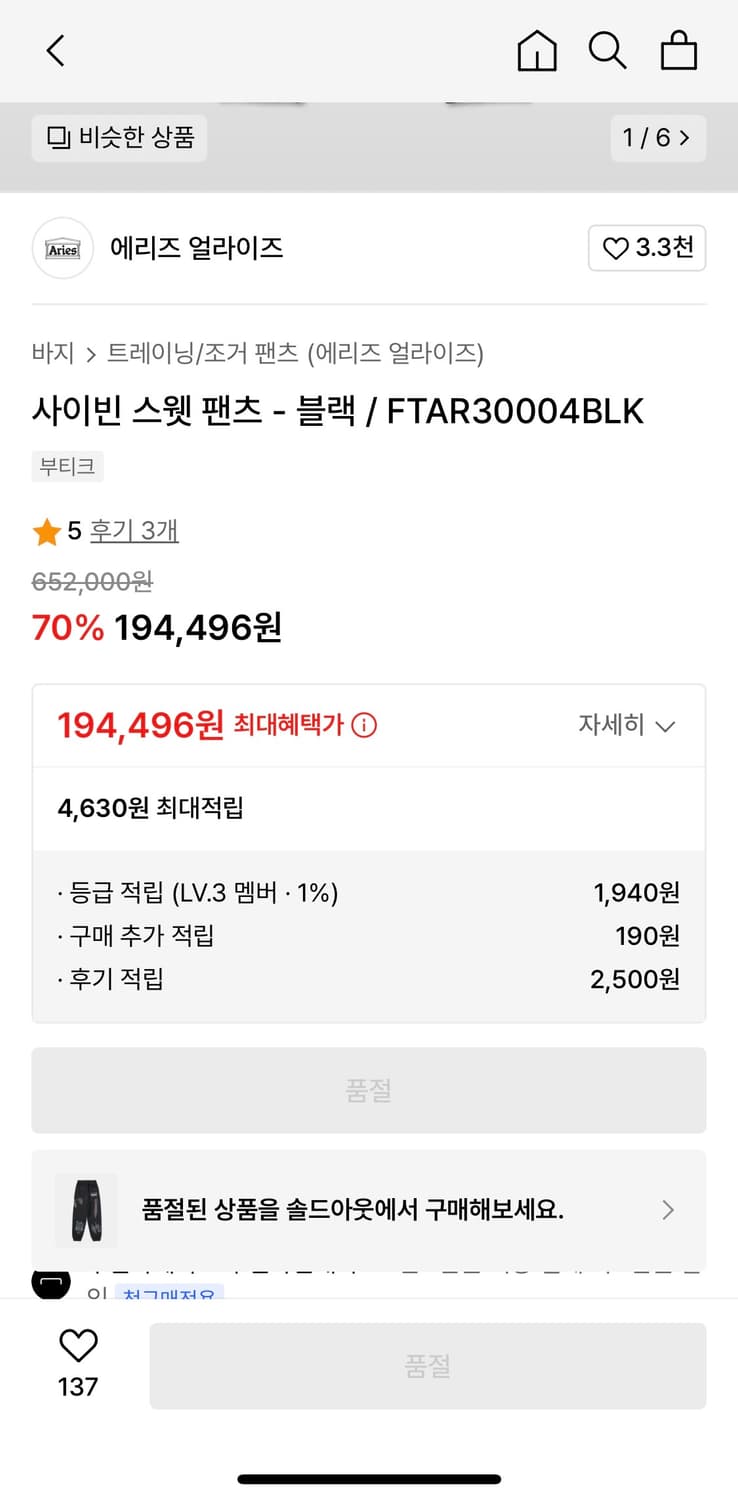
Task: Open search with the magnifier icon
Action: [x=607, y=50]
